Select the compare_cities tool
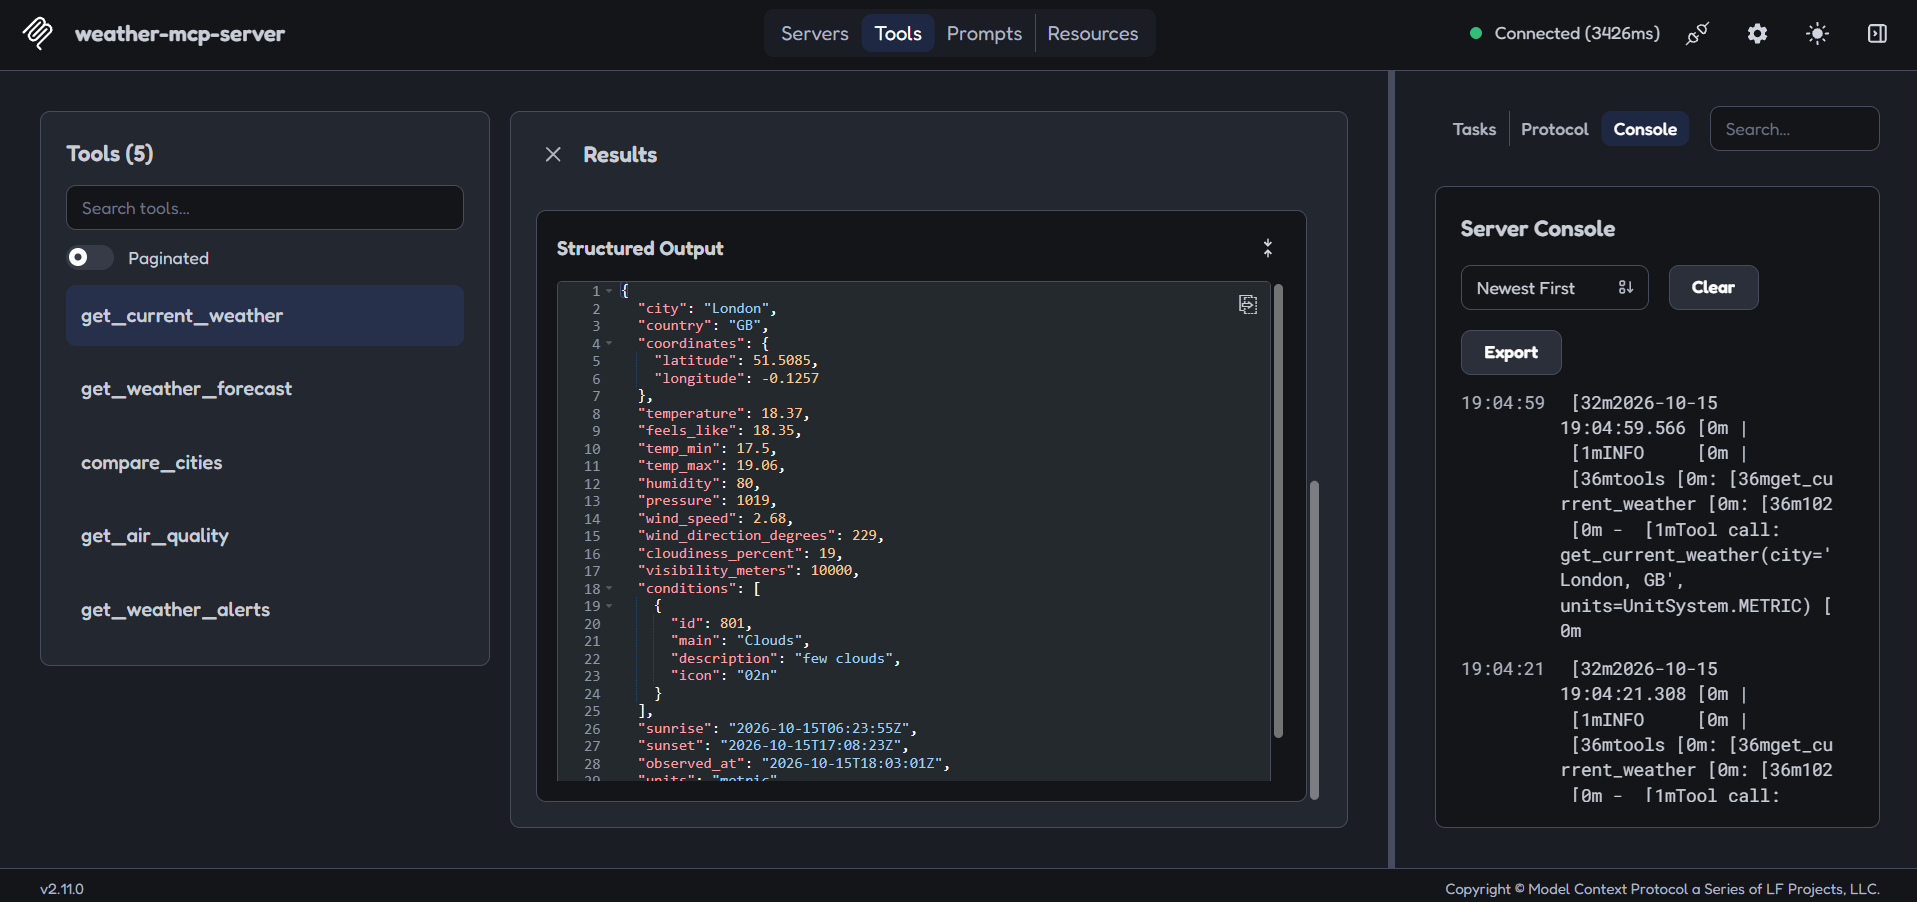The width and height of the screenshot is (1917, 902). (265, 463)
